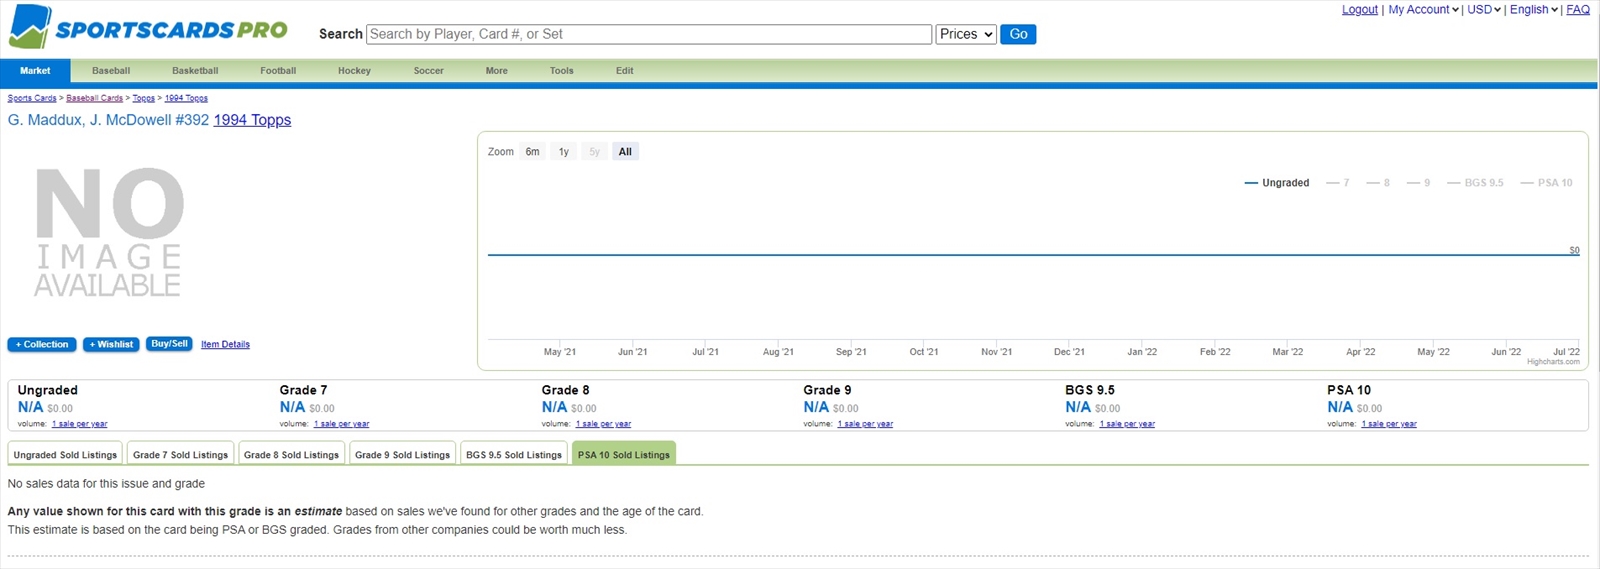The height and width of the screenshot is (569, 1600).
Task: Click the No Image Available placeholder
Action: point(109,234)
